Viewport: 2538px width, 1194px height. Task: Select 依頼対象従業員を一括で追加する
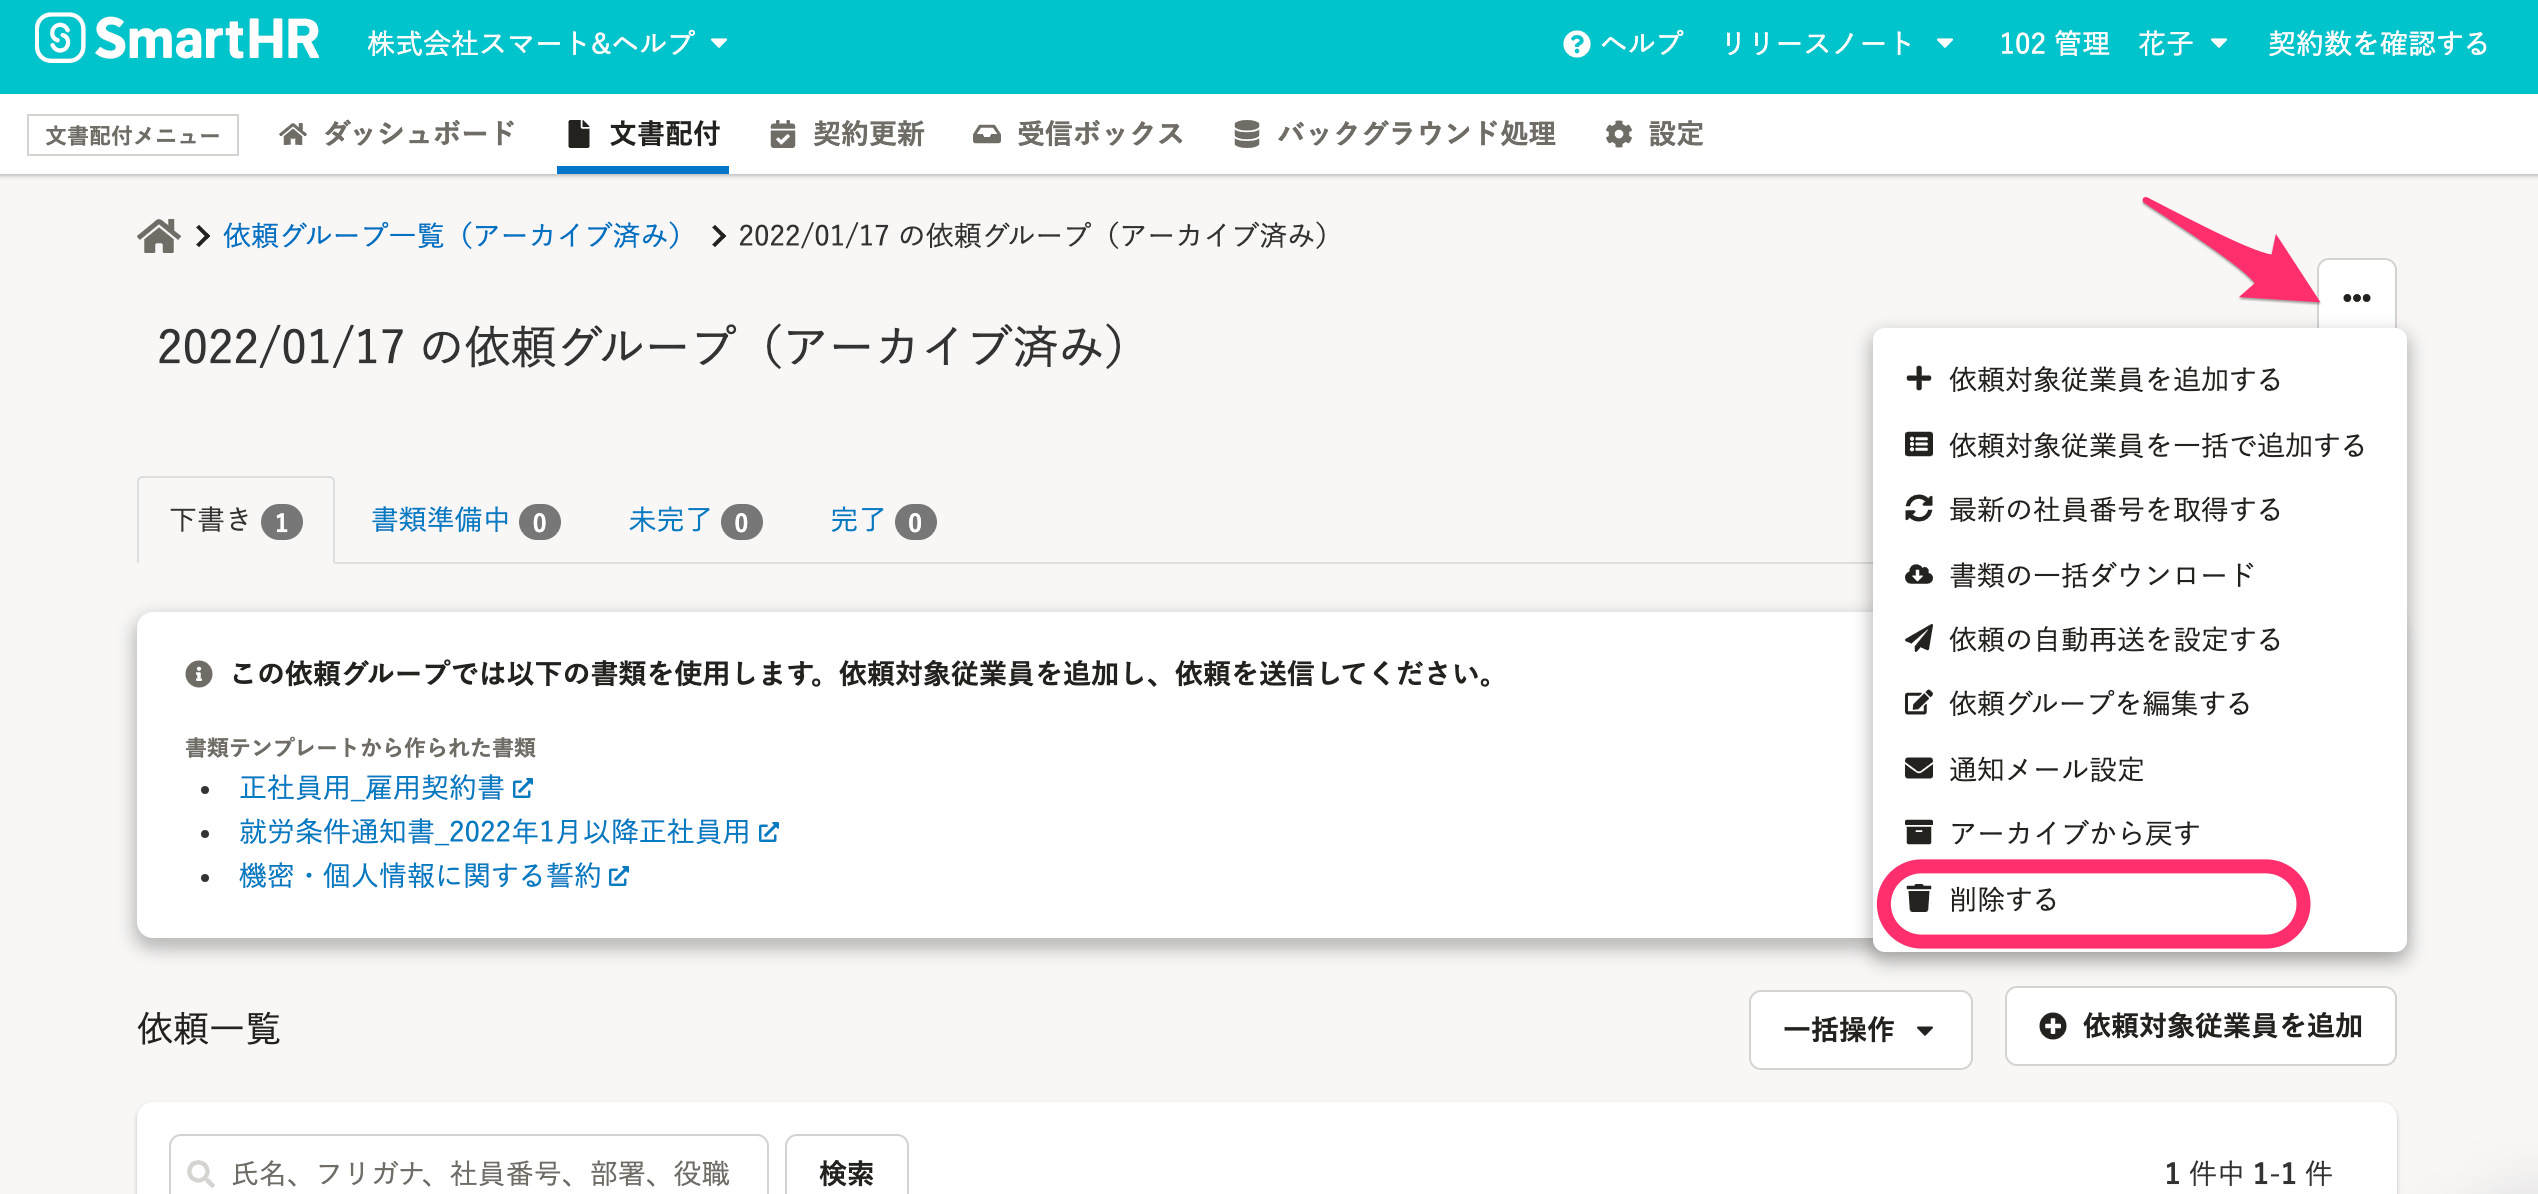coord(2139,445)
